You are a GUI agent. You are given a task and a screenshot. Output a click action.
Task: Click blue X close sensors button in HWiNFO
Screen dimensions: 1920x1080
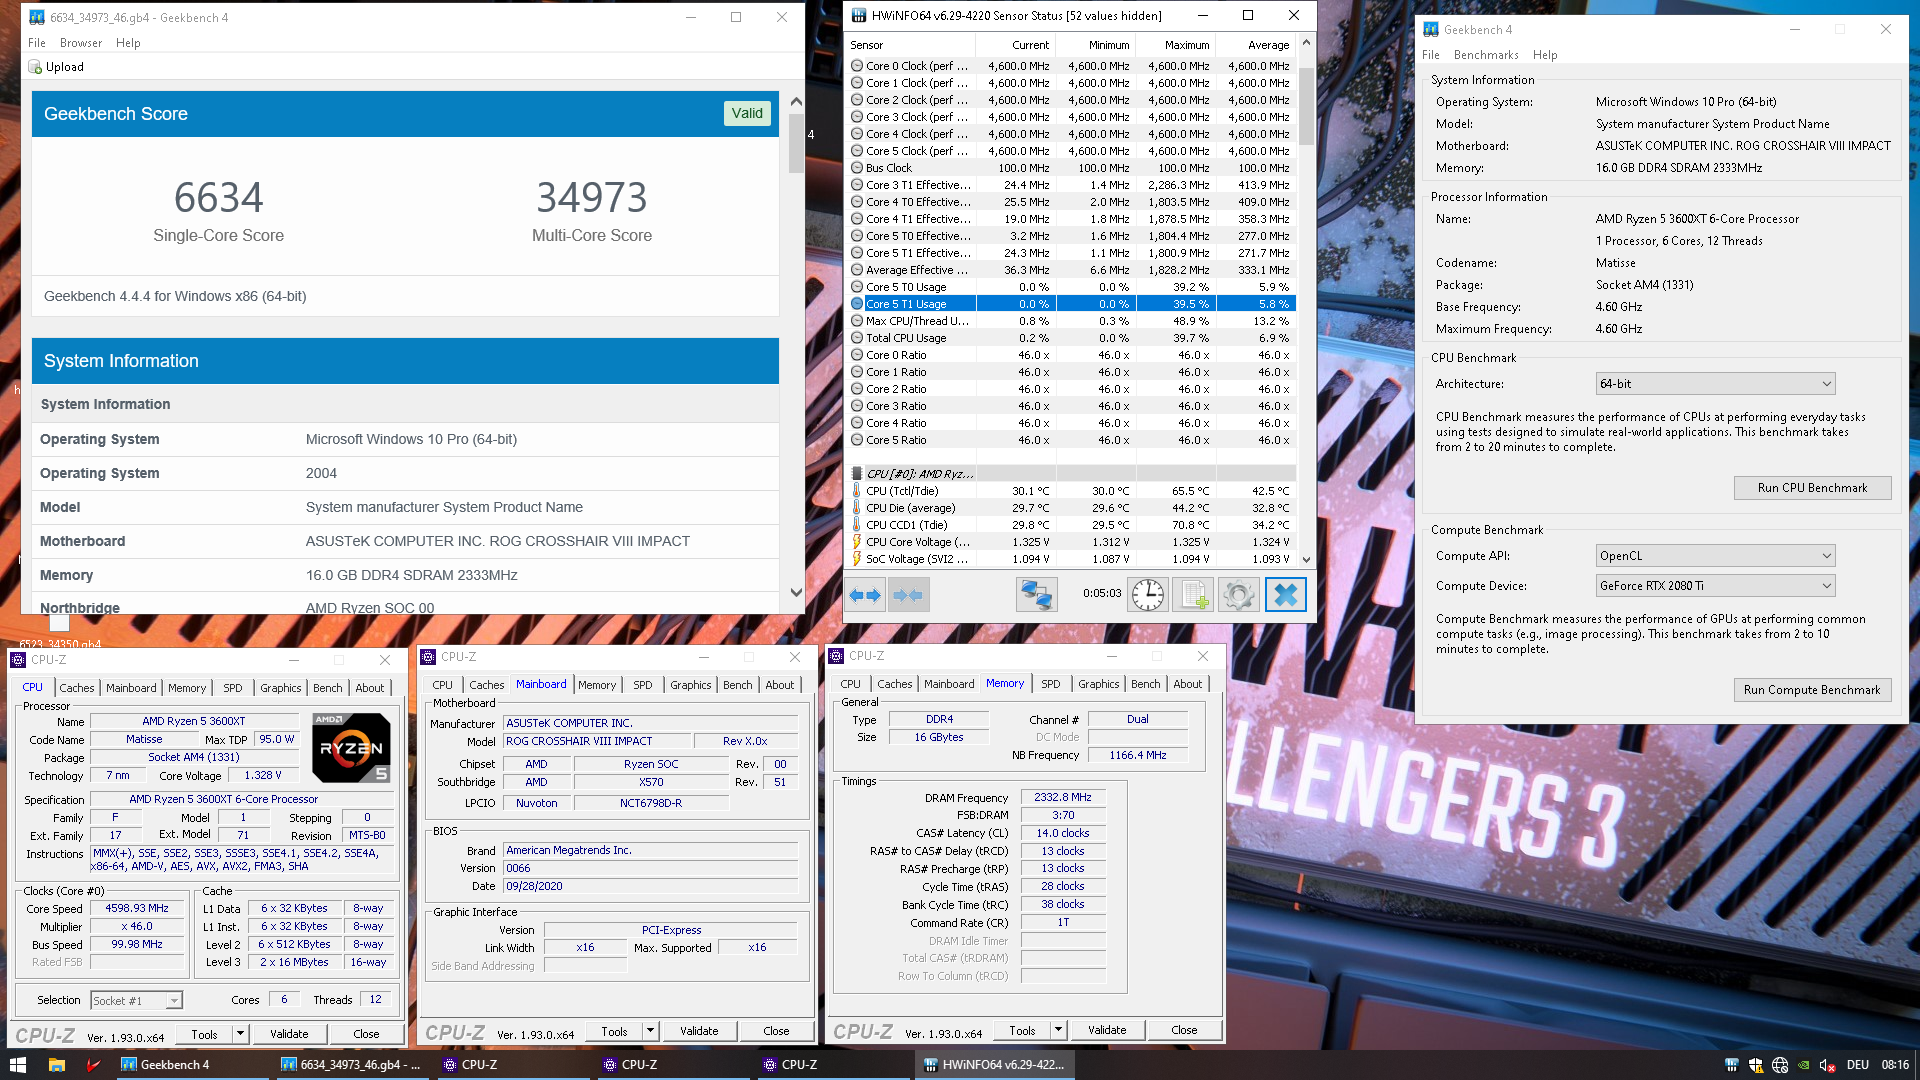click(1285, 595)
